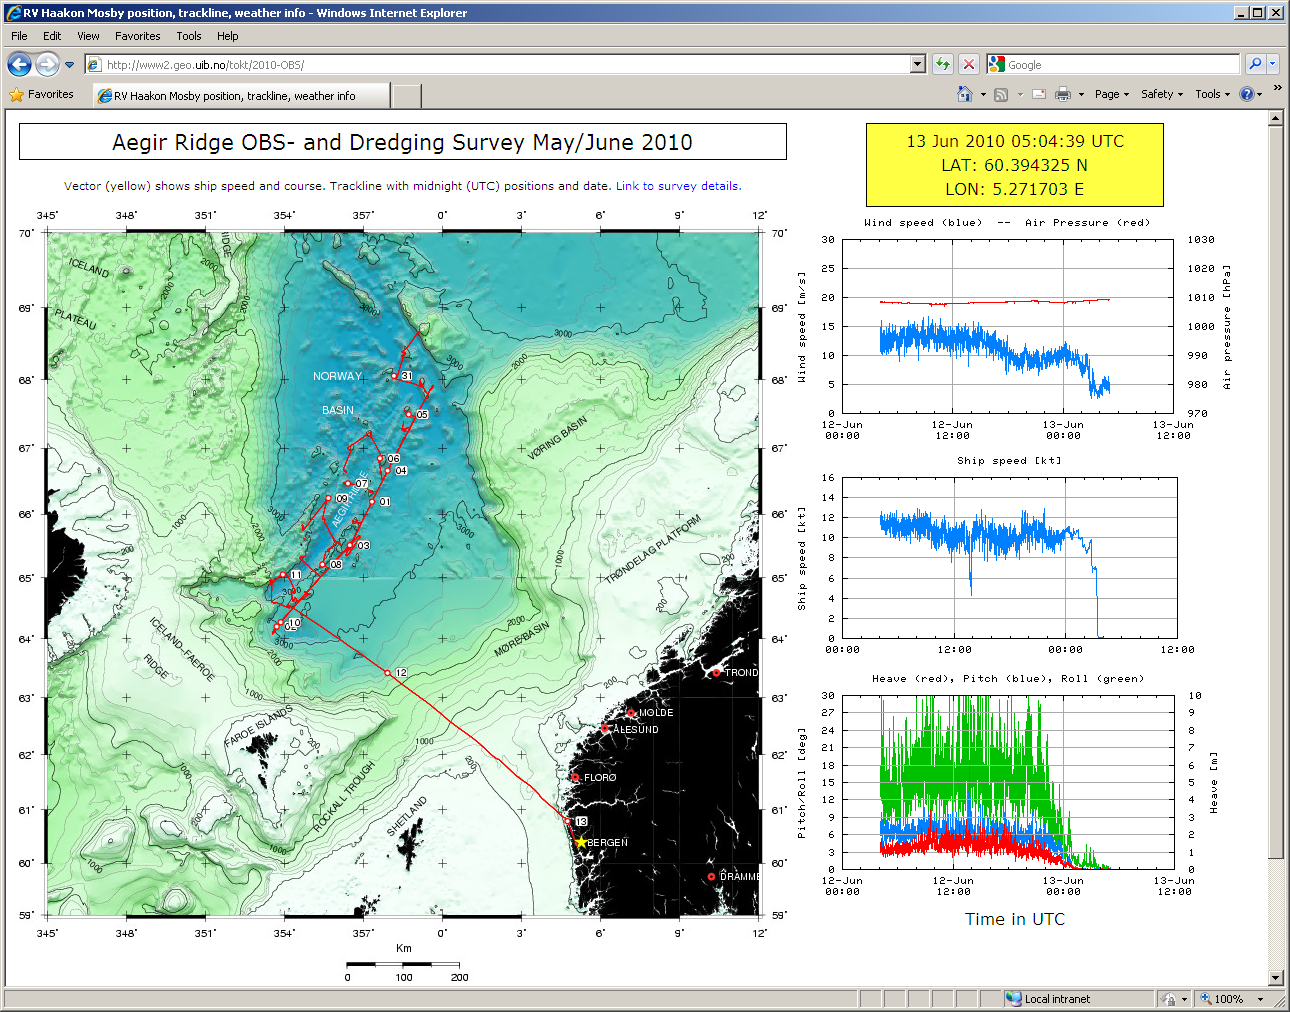Open the View menu

coord(88,36)
